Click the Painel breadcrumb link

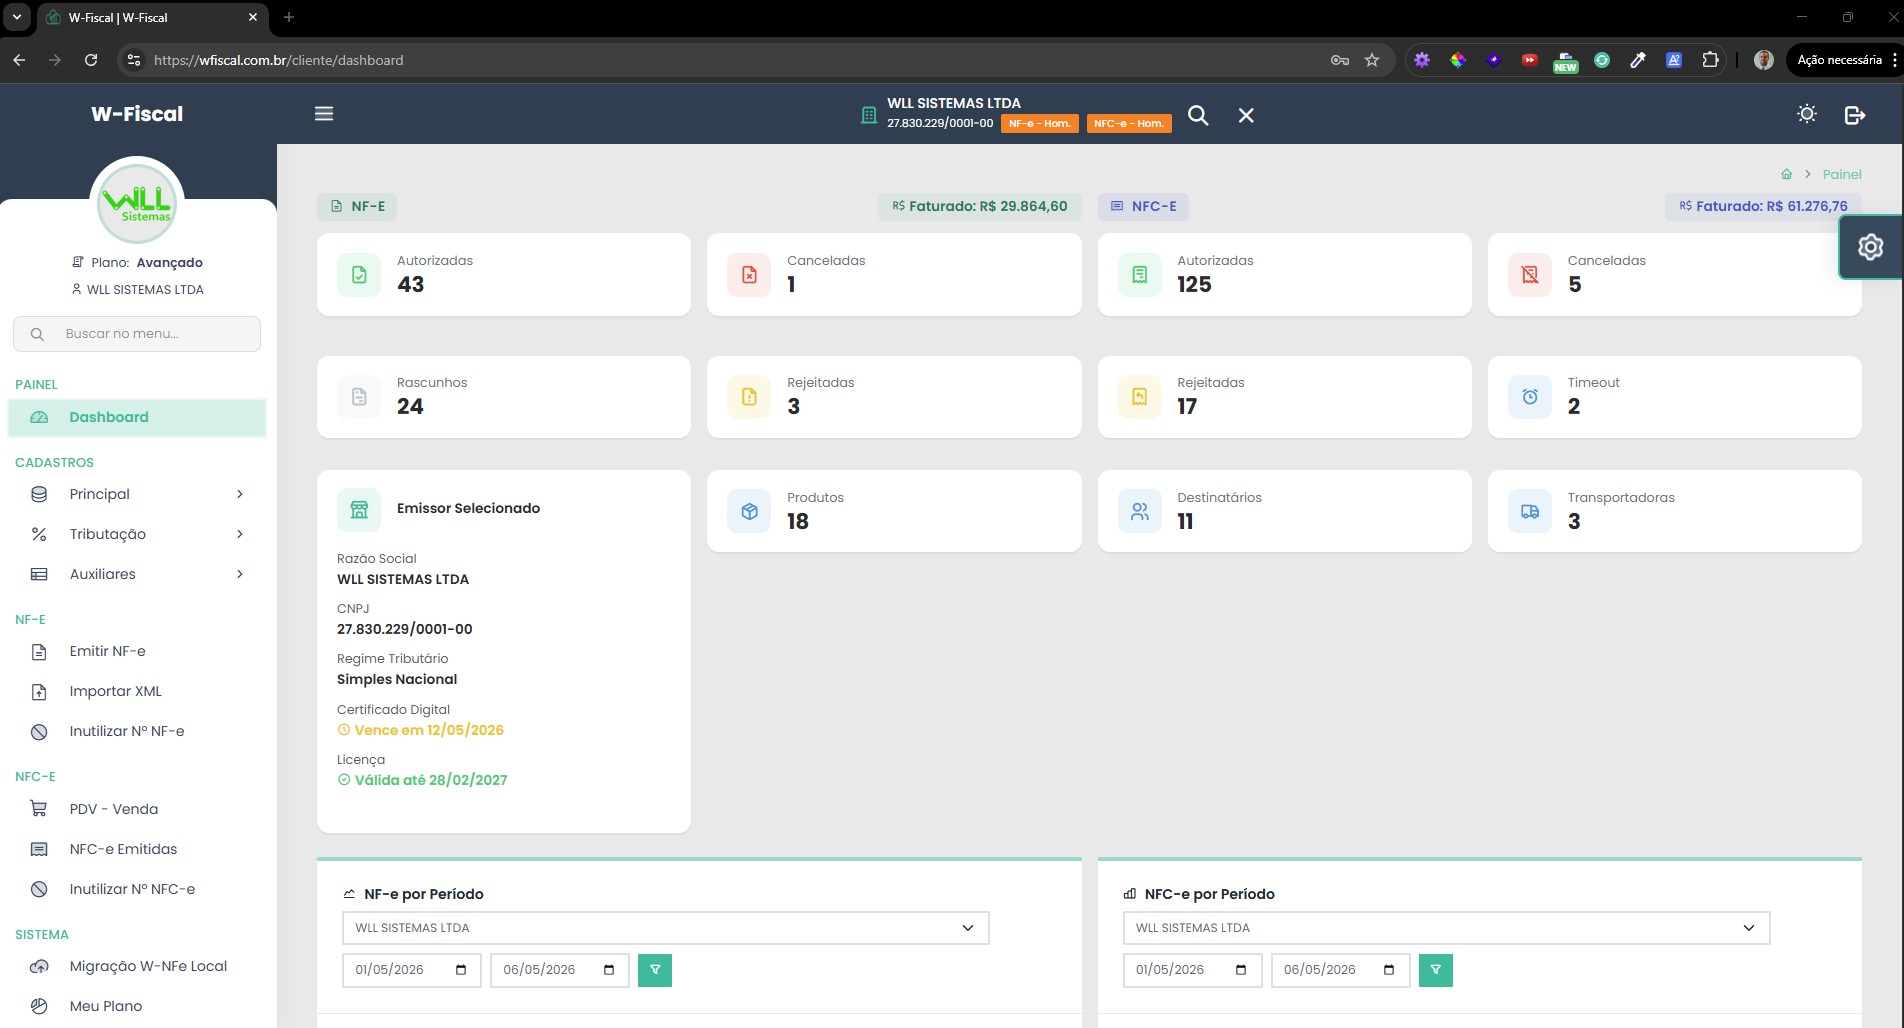[1842, 174]
